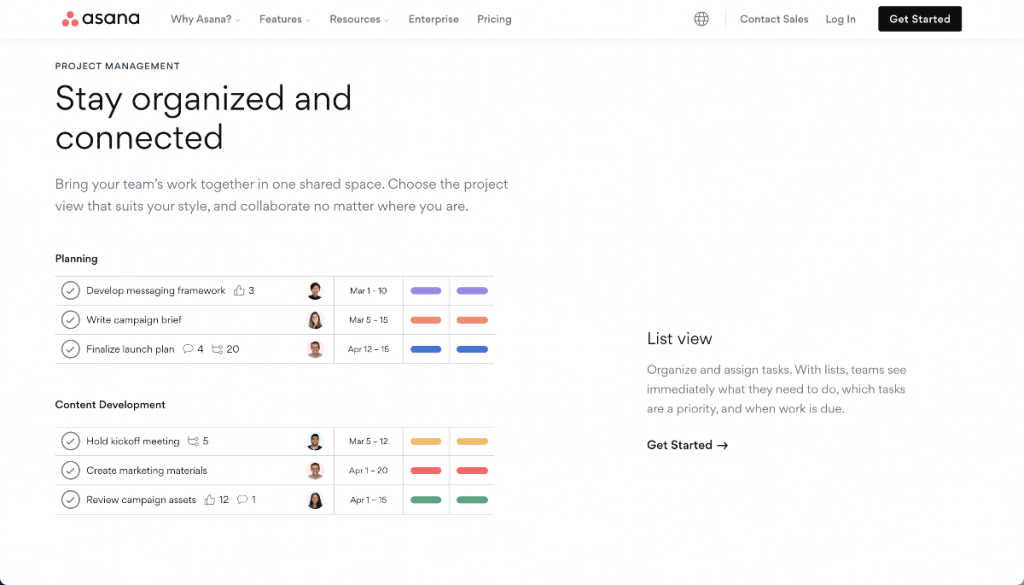Open comments icon on Finalize launch plan
Screen dimensions: 1024x585
(190, 349)
